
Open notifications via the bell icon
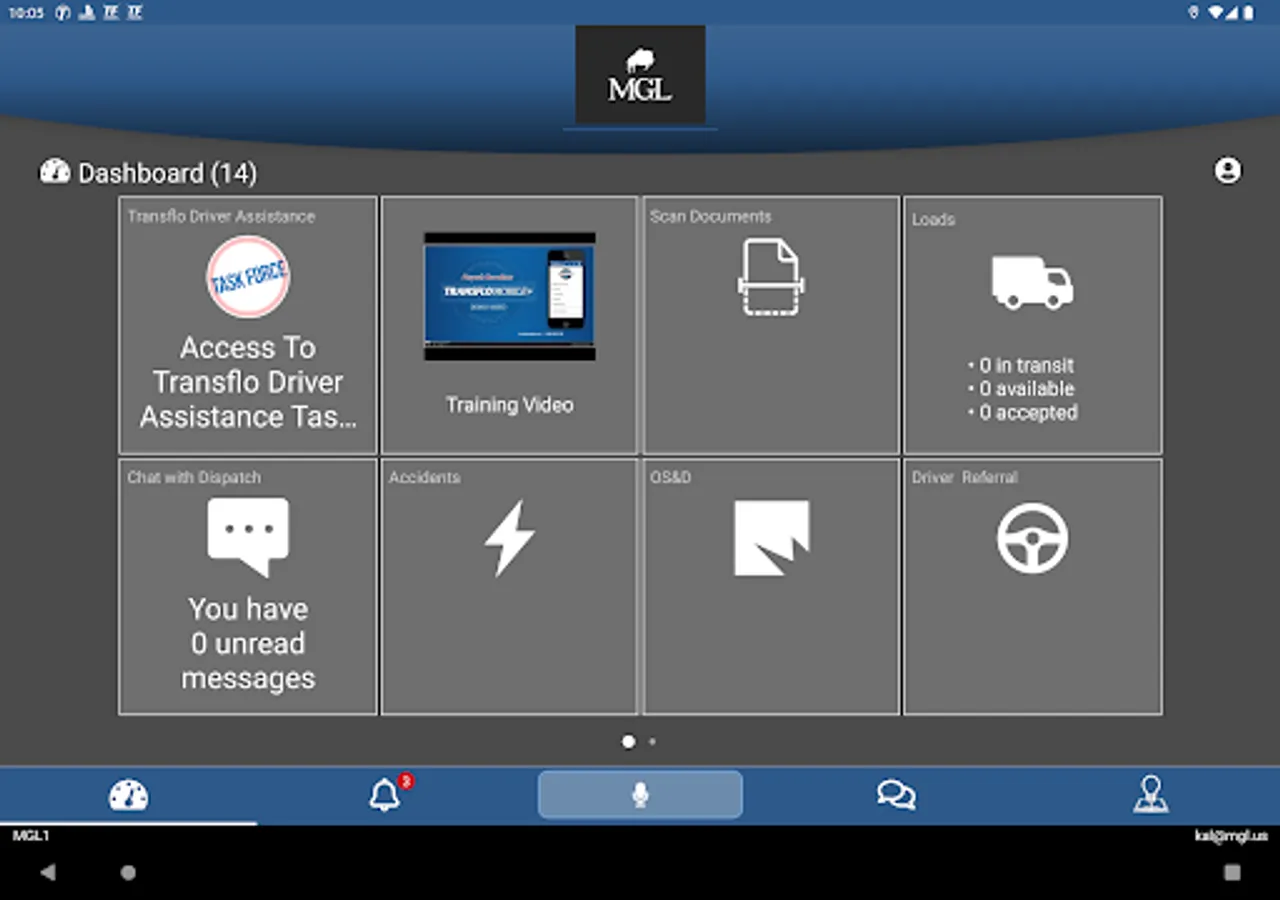pos(385,795)
